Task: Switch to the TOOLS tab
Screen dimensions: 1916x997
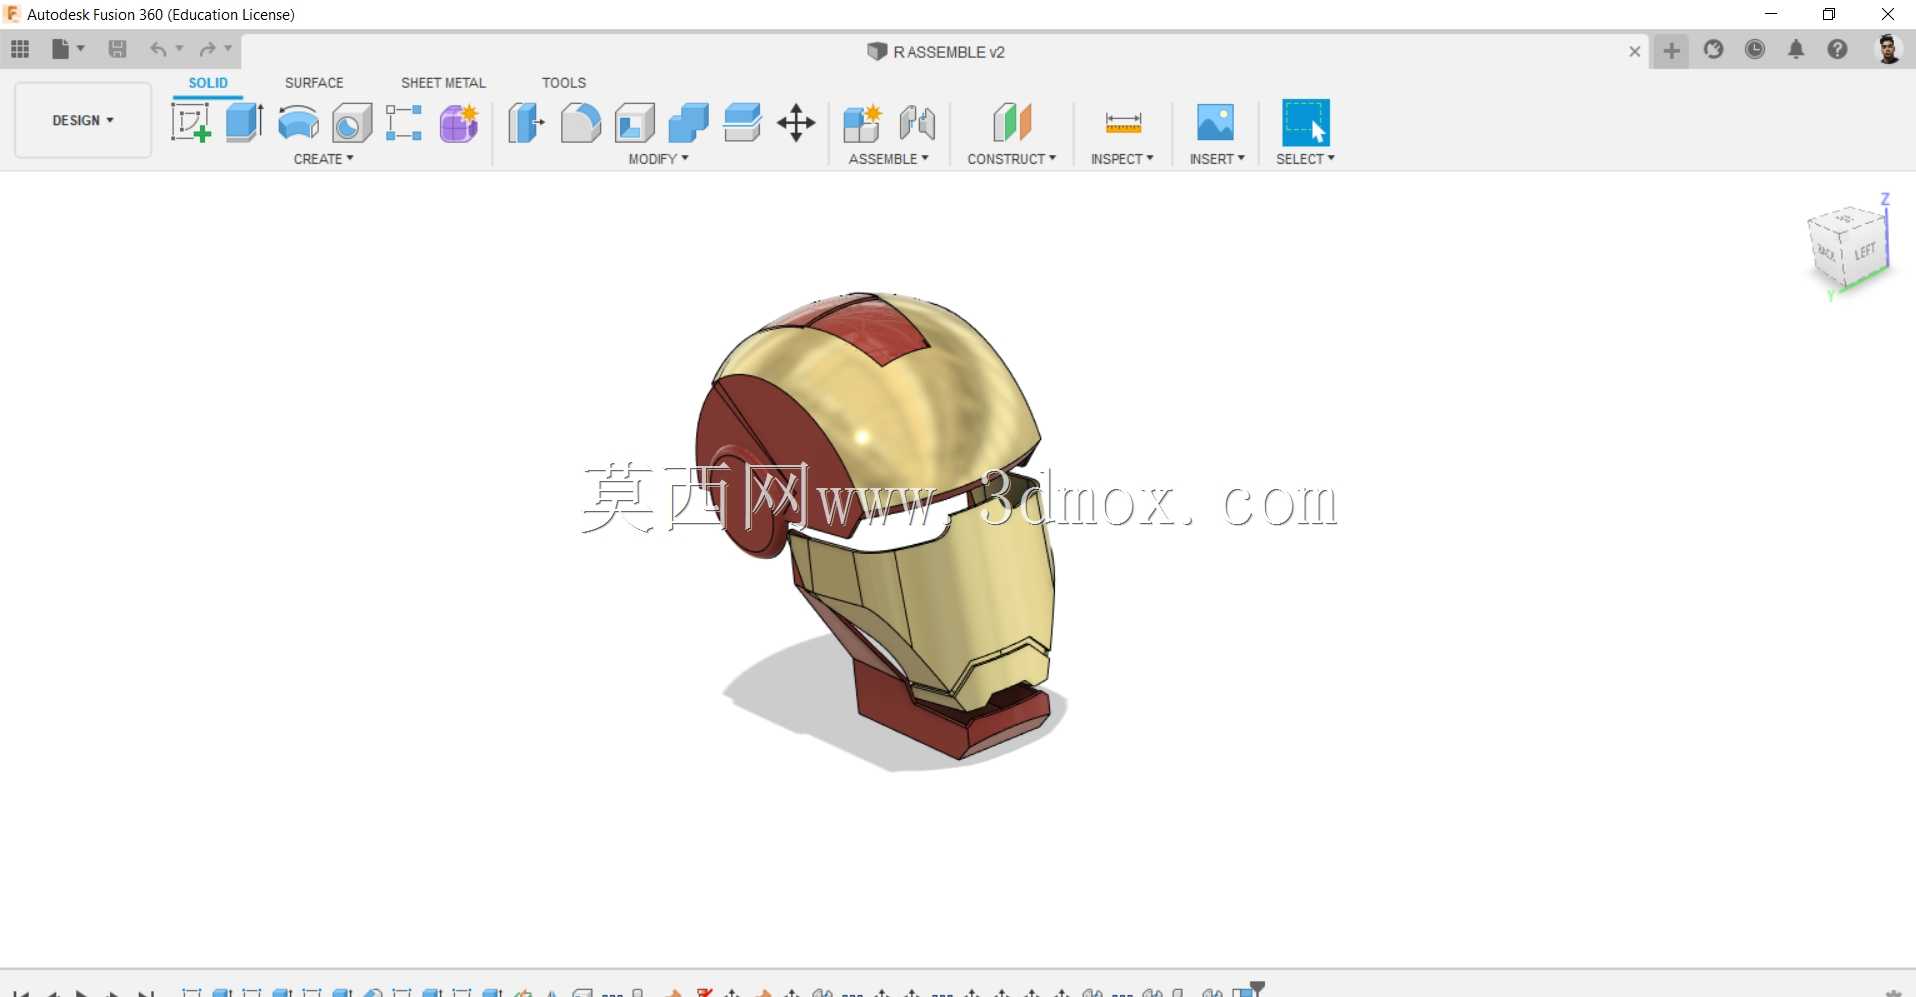Action: tap(564, 83)
